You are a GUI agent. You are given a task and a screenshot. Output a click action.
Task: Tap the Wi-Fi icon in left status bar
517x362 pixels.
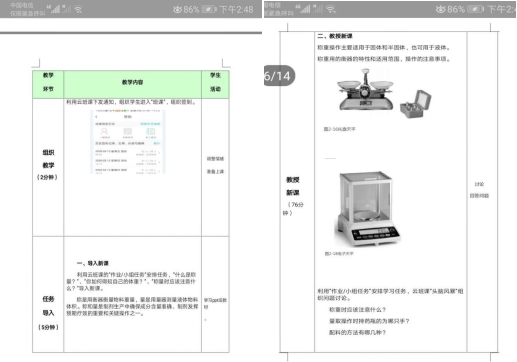78,9
